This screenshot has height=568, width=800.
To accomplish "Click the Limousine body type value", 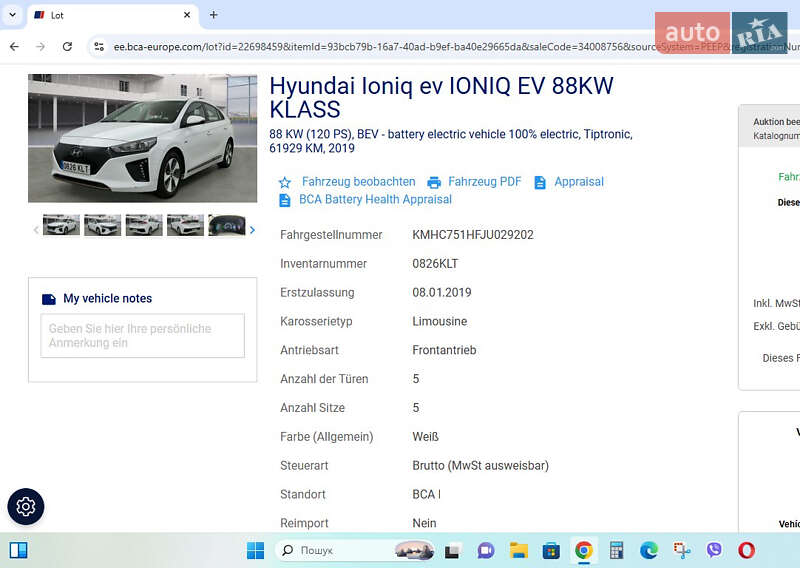I will (439, 322).
